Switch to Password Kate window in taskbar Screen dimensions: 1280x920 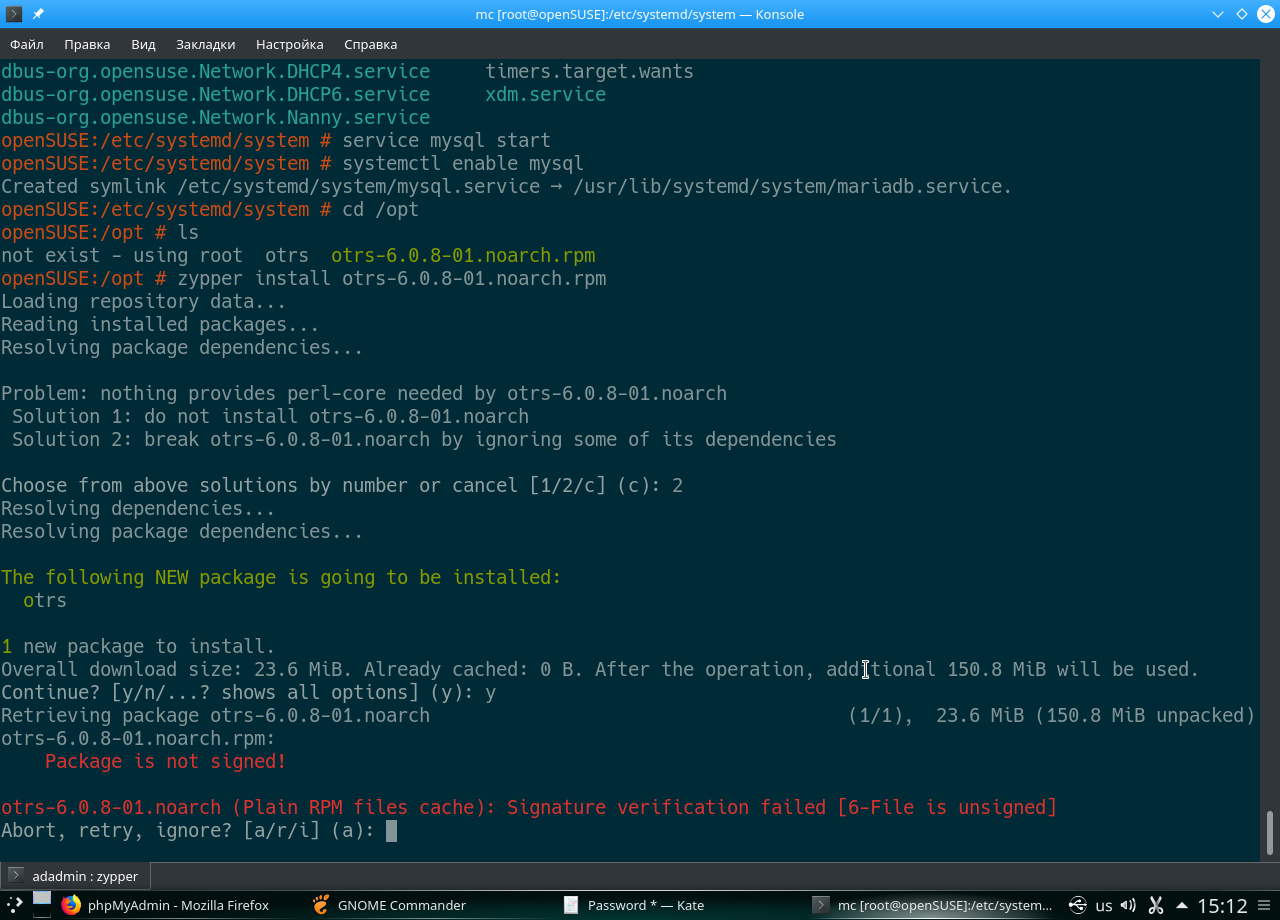click(634, 905)
